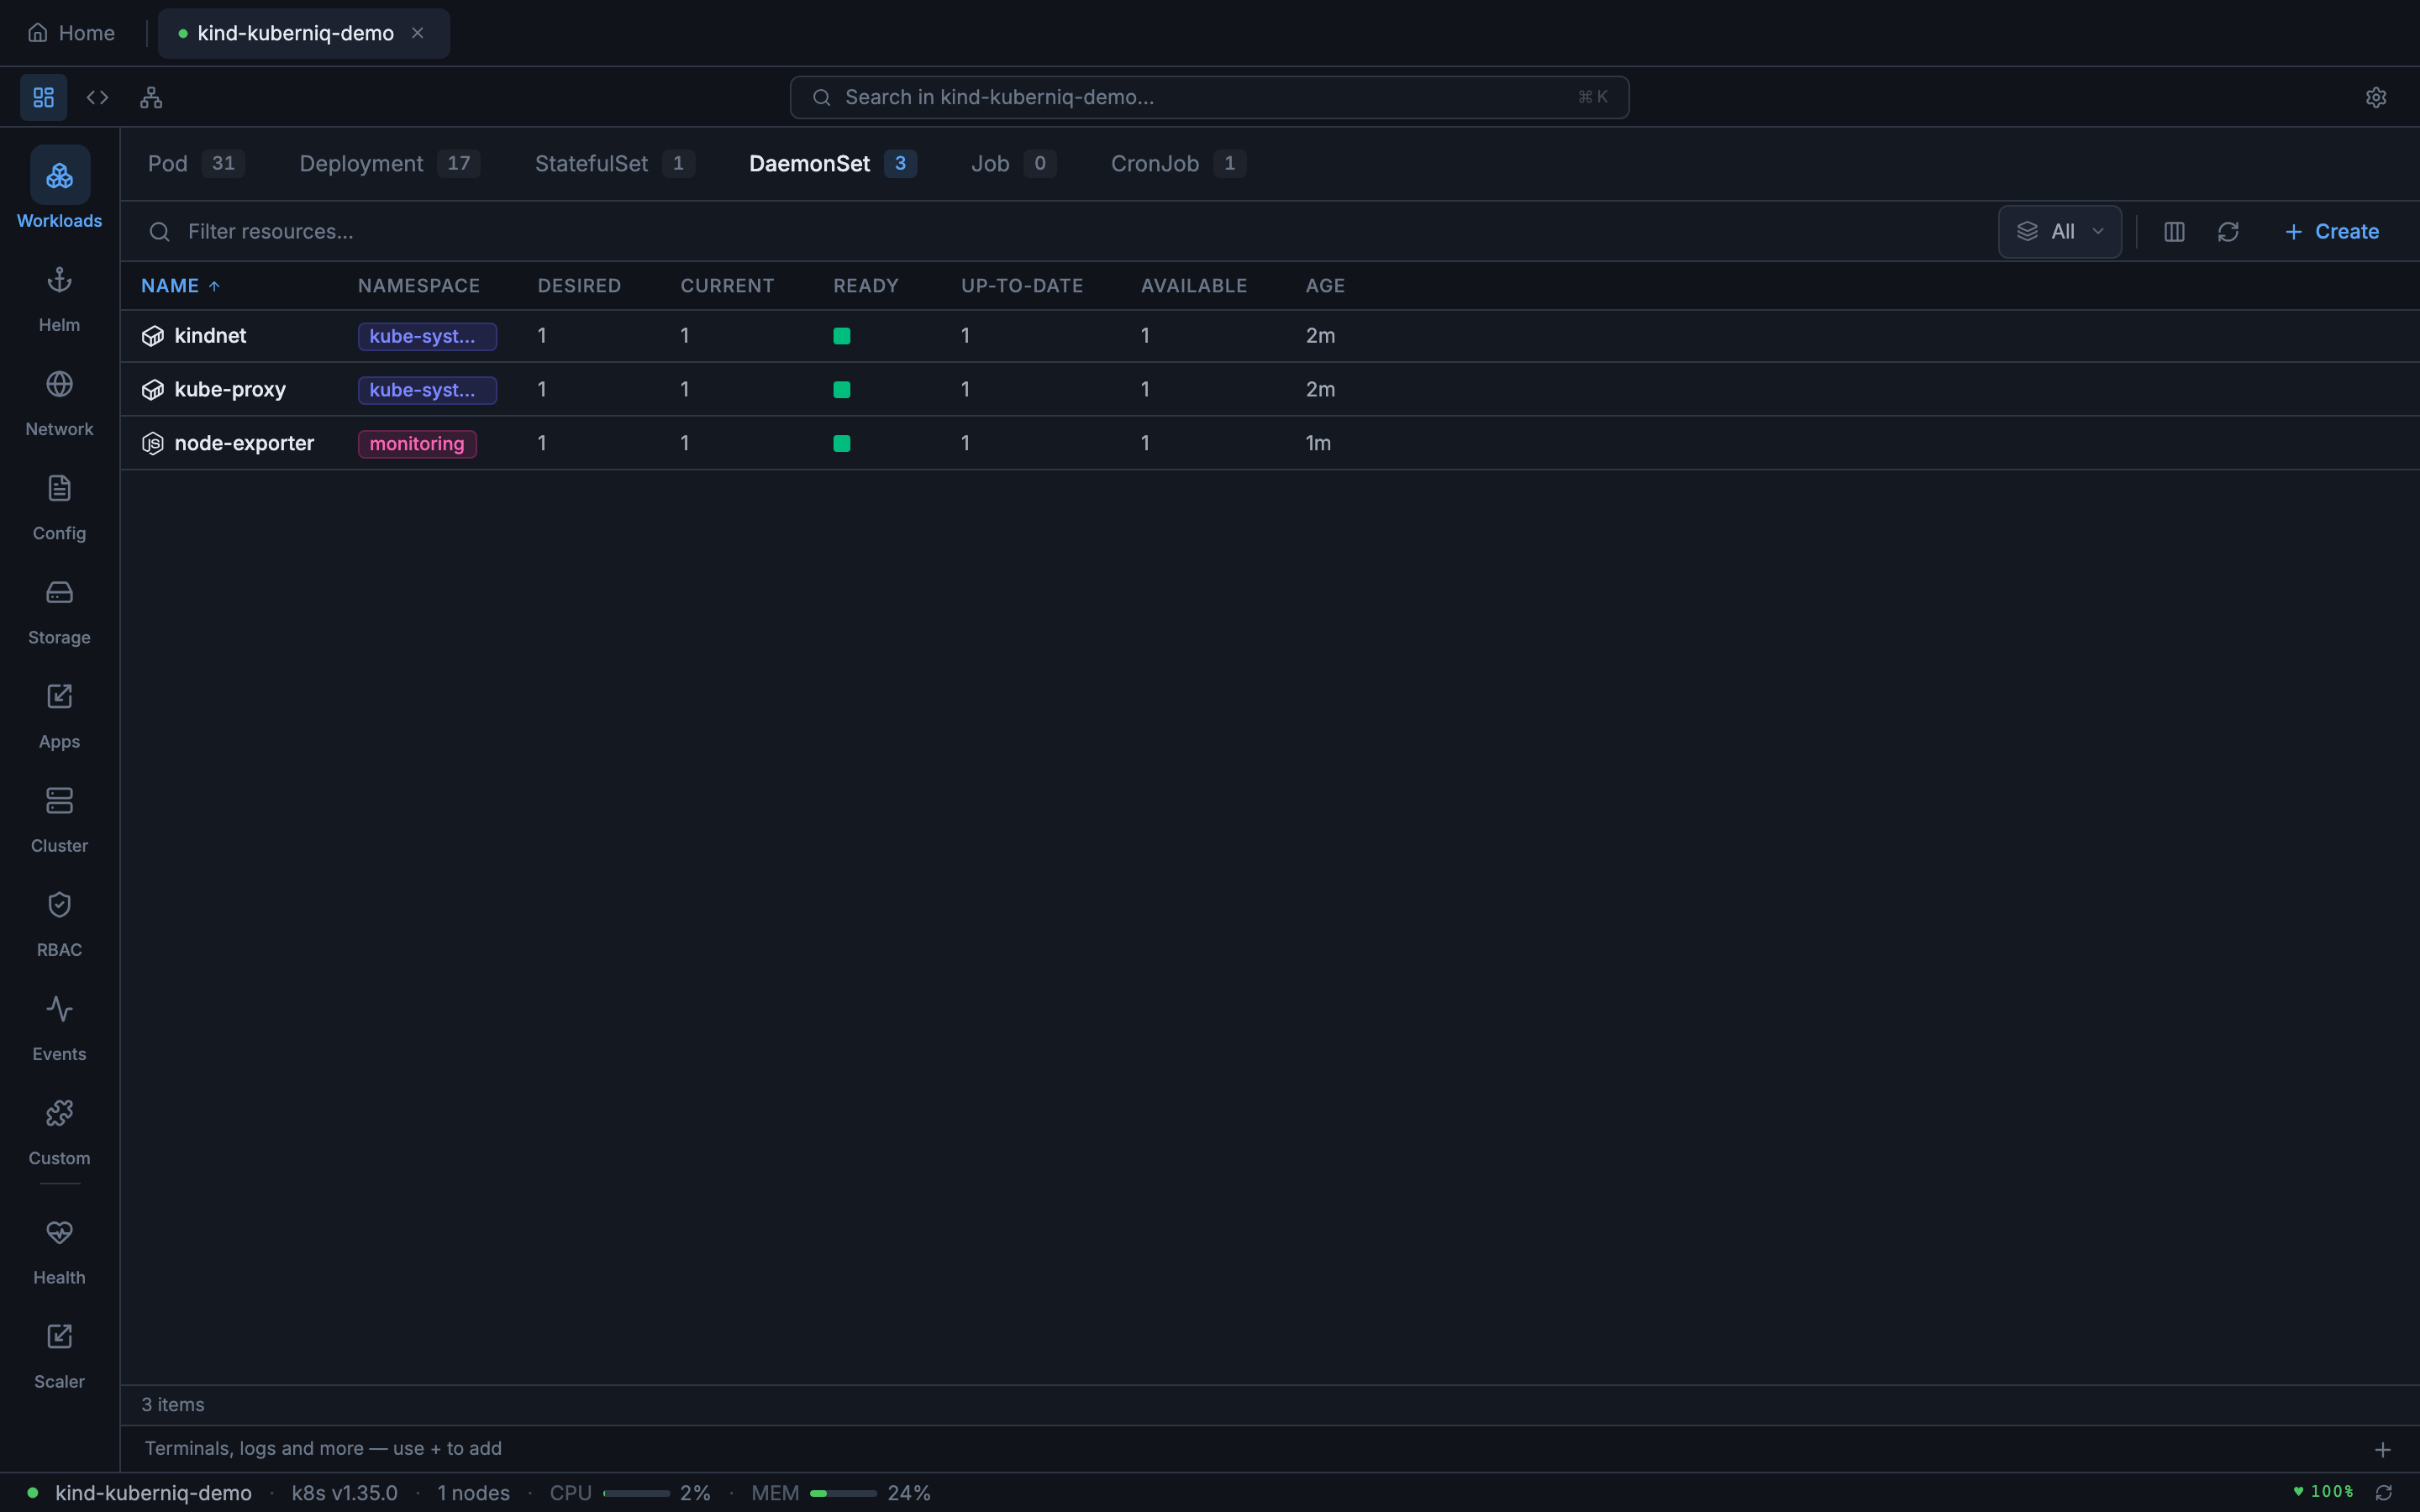Click the Create button

click(x=2332, y=231)
